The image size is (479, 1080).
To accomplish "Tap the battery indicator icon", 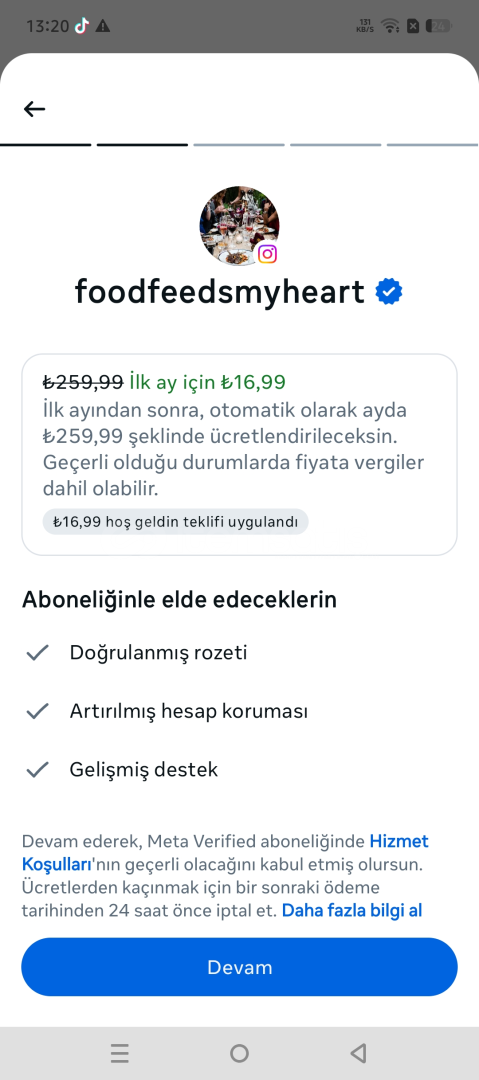I will coord(438,26).
